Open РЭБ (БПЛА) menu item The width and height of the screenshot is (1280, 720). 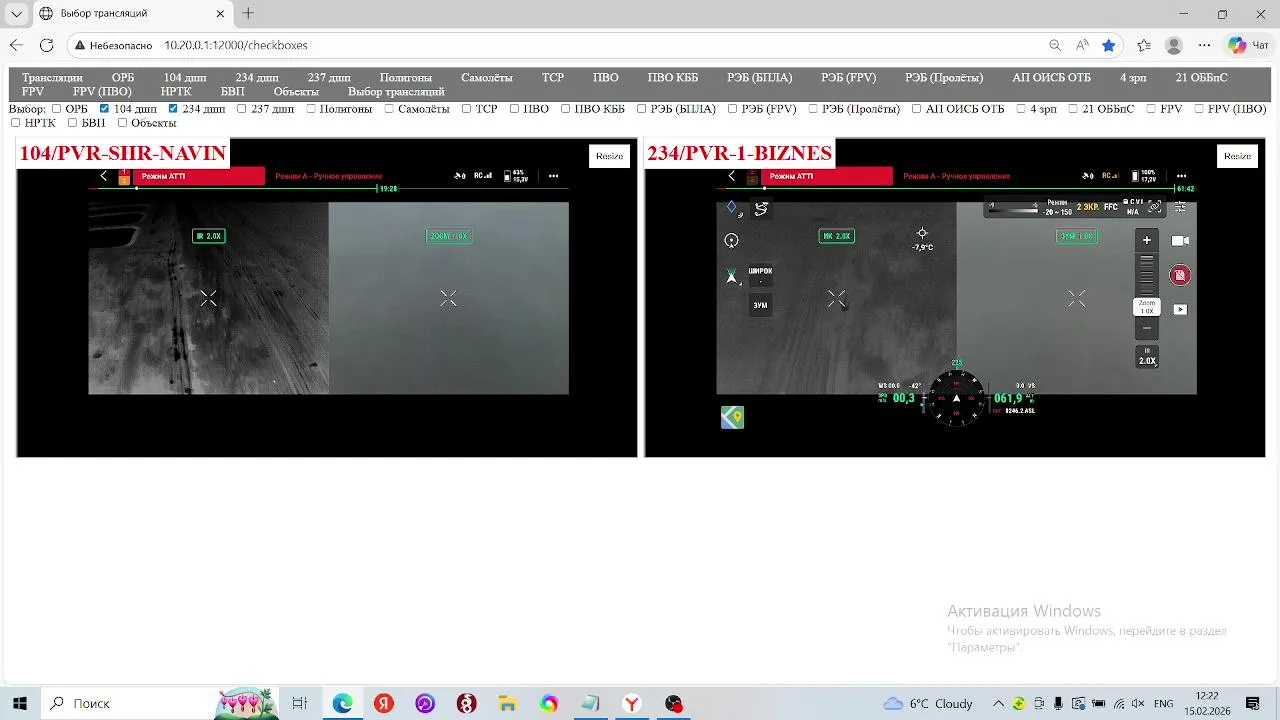[759, 77]
